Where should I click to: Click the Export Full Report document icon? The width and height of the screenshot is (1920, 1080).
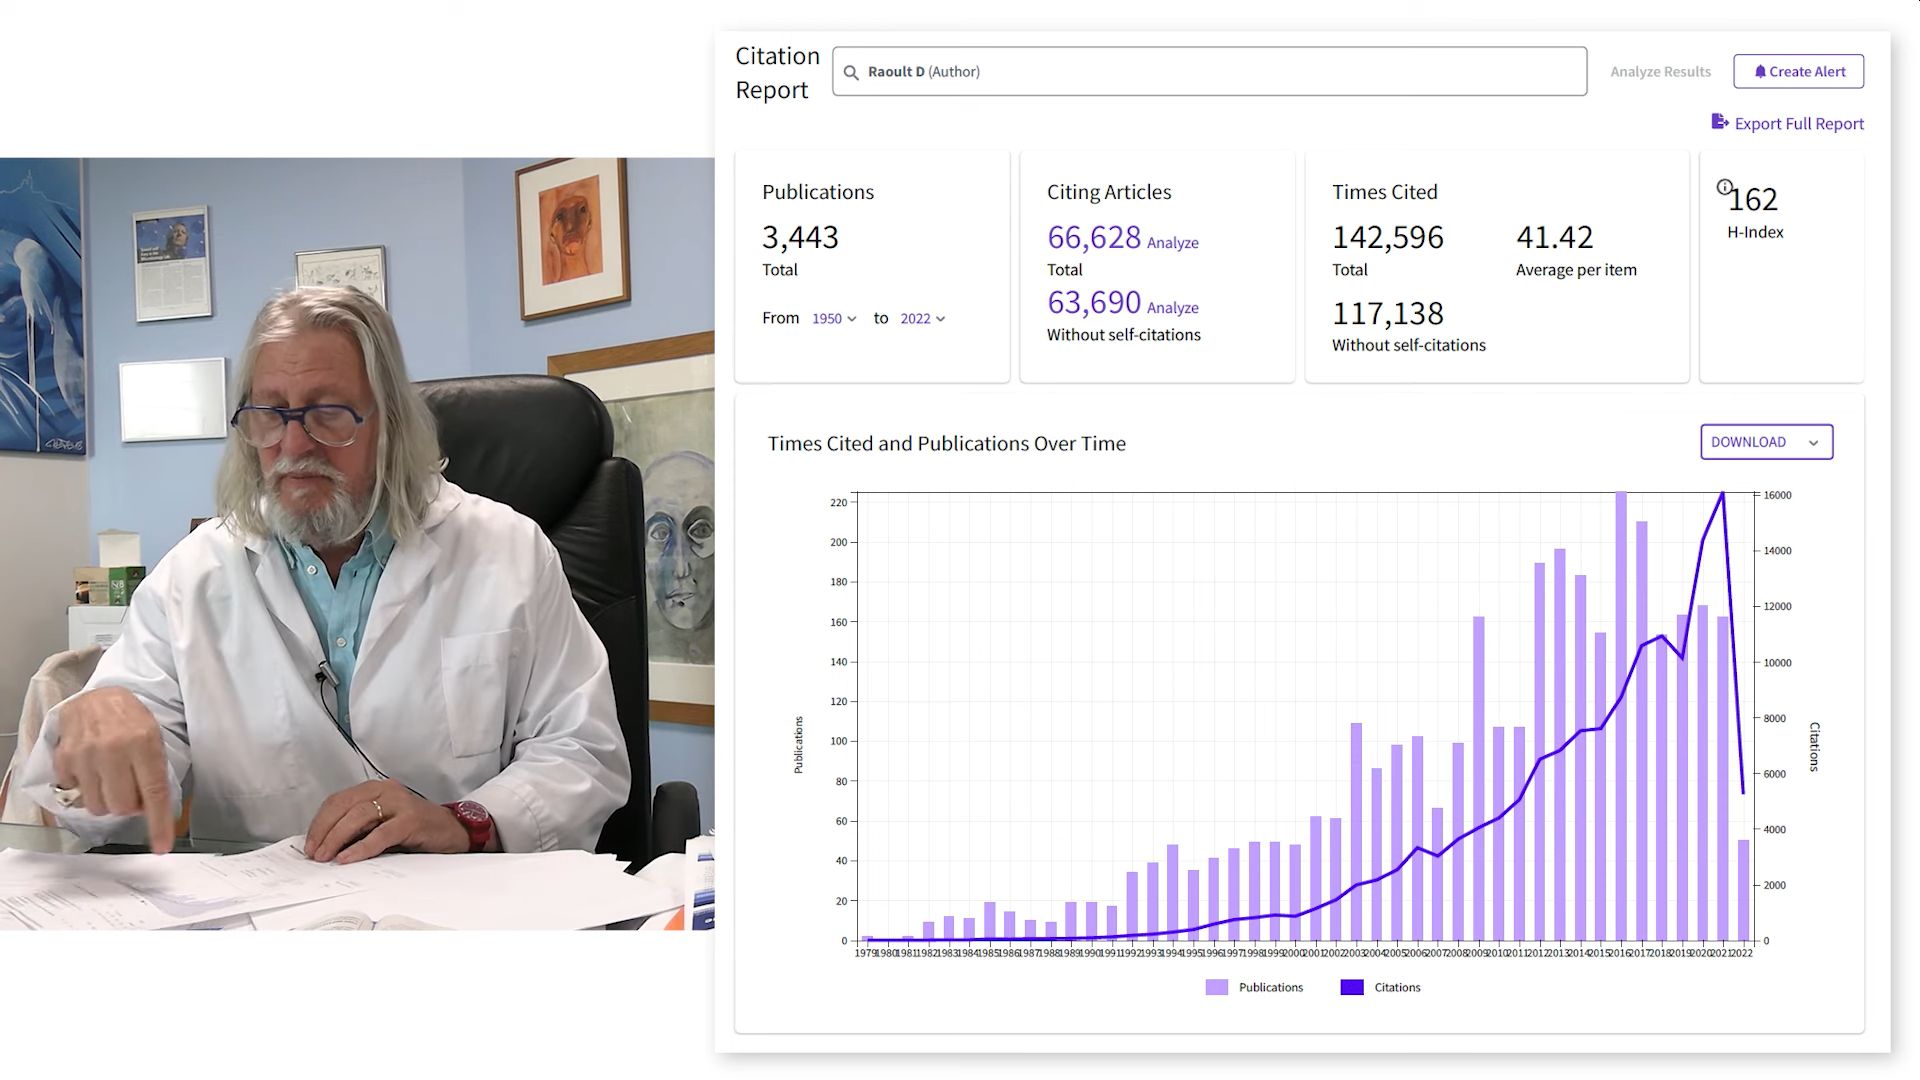point(1719,122)
